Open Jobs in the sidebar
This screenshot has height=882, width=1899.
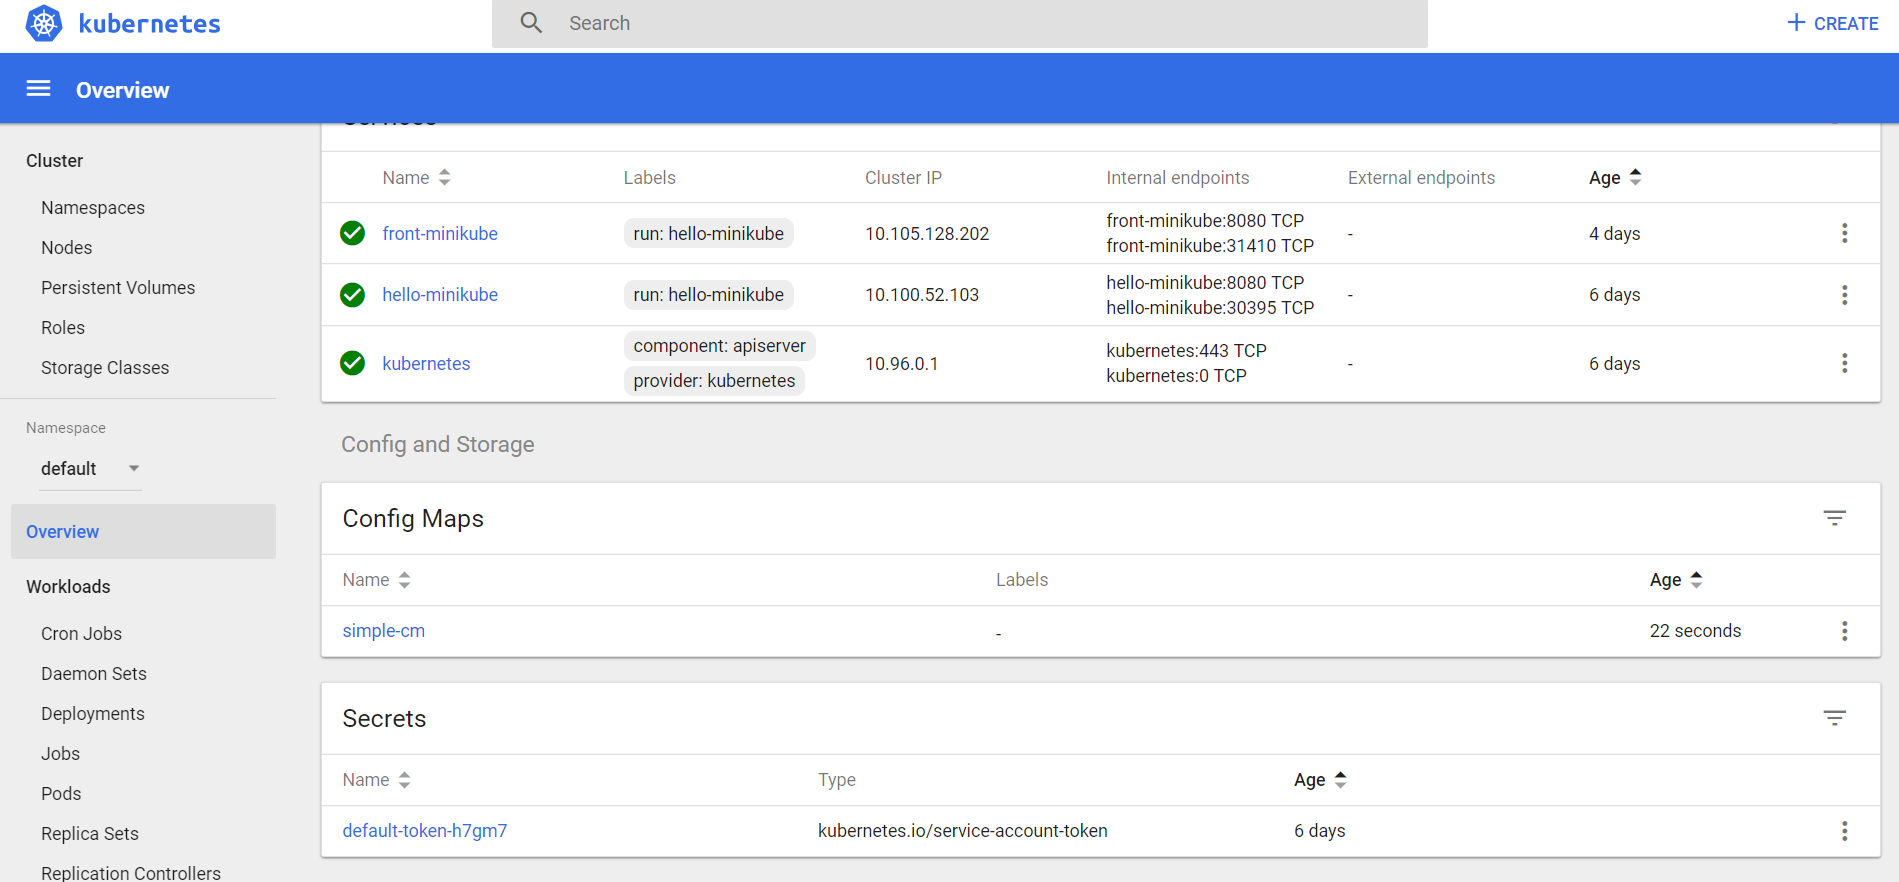point(60,753)
